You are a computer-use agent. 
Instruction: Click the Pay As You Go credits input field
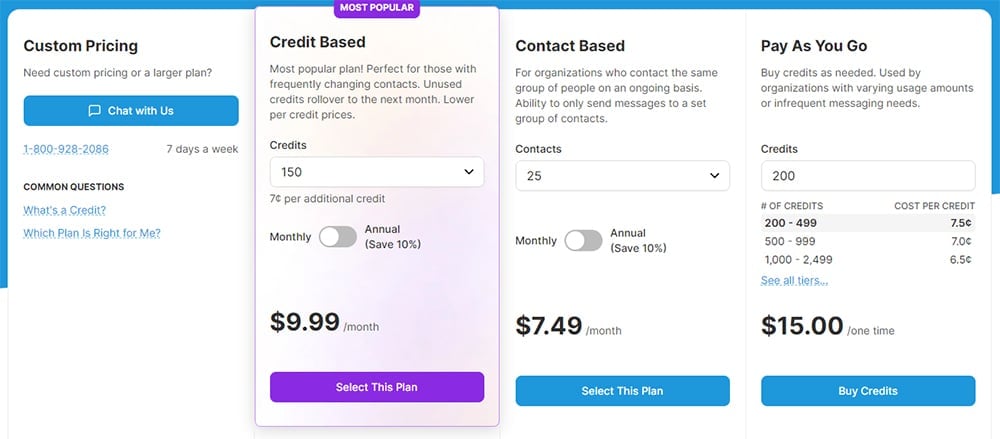pyautogui.click(x=867, y=175)
